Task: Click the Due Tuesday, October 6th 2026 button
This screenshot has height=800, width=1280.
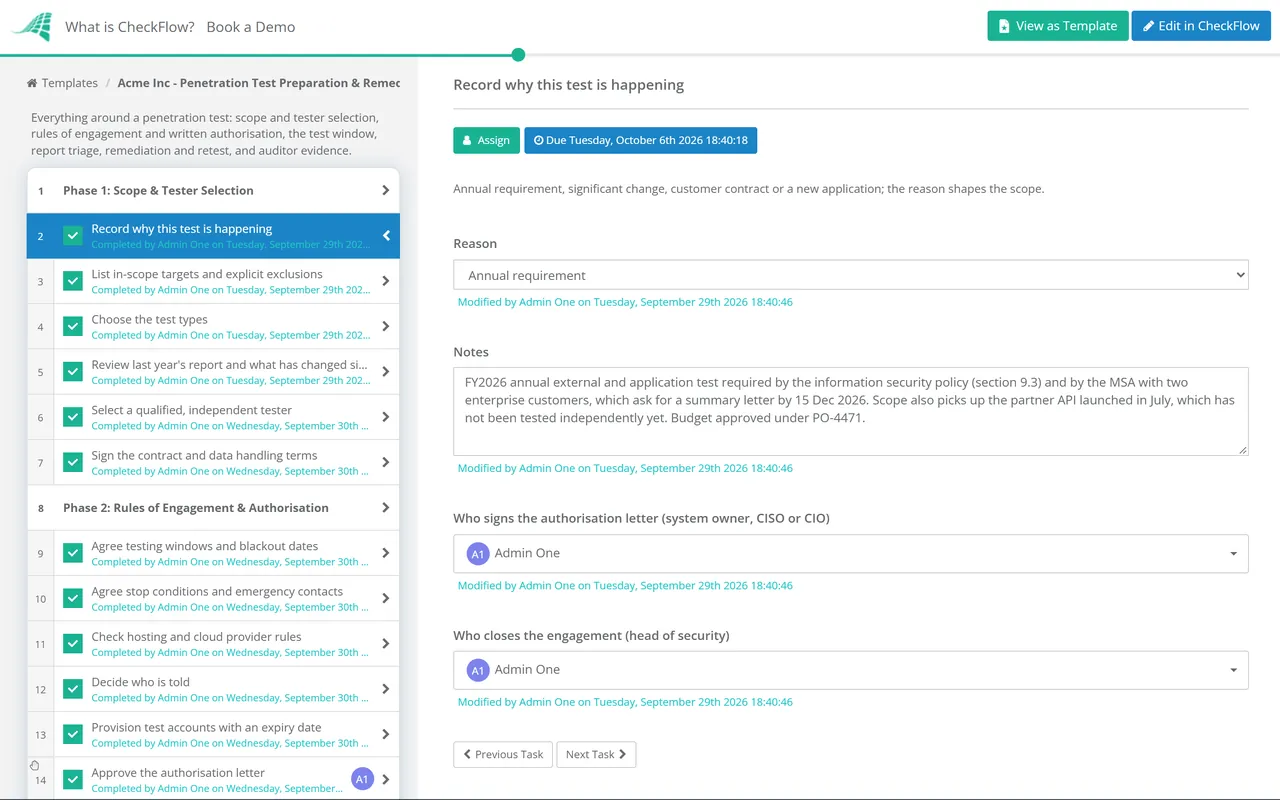Action: coord(641,140)
